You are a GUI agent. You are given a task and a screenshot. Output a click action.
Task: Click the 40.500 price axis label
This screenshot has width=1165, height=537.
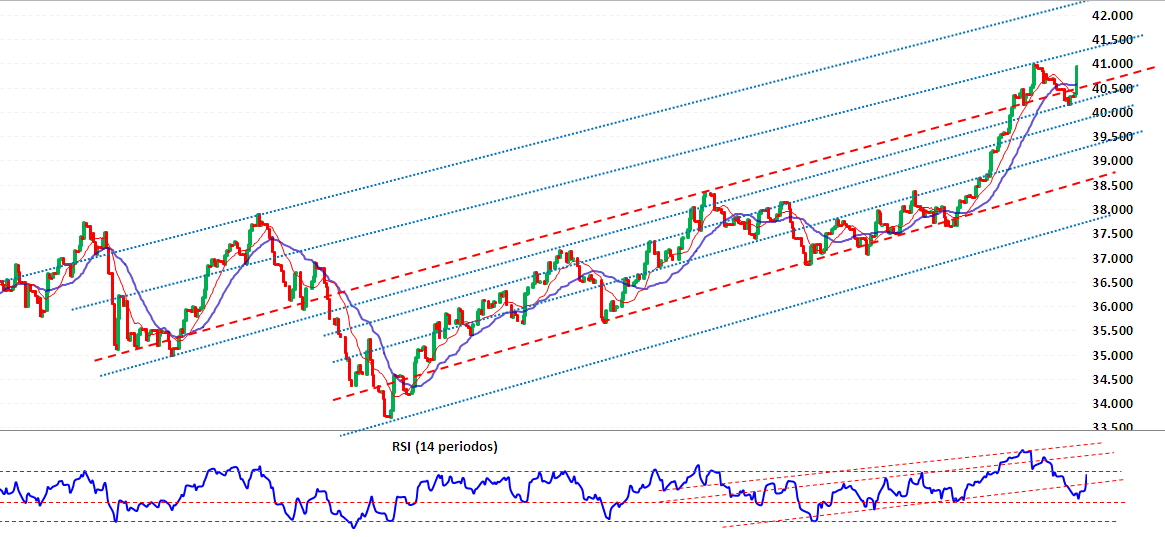pyautogui.click(x=1112, y=88)
